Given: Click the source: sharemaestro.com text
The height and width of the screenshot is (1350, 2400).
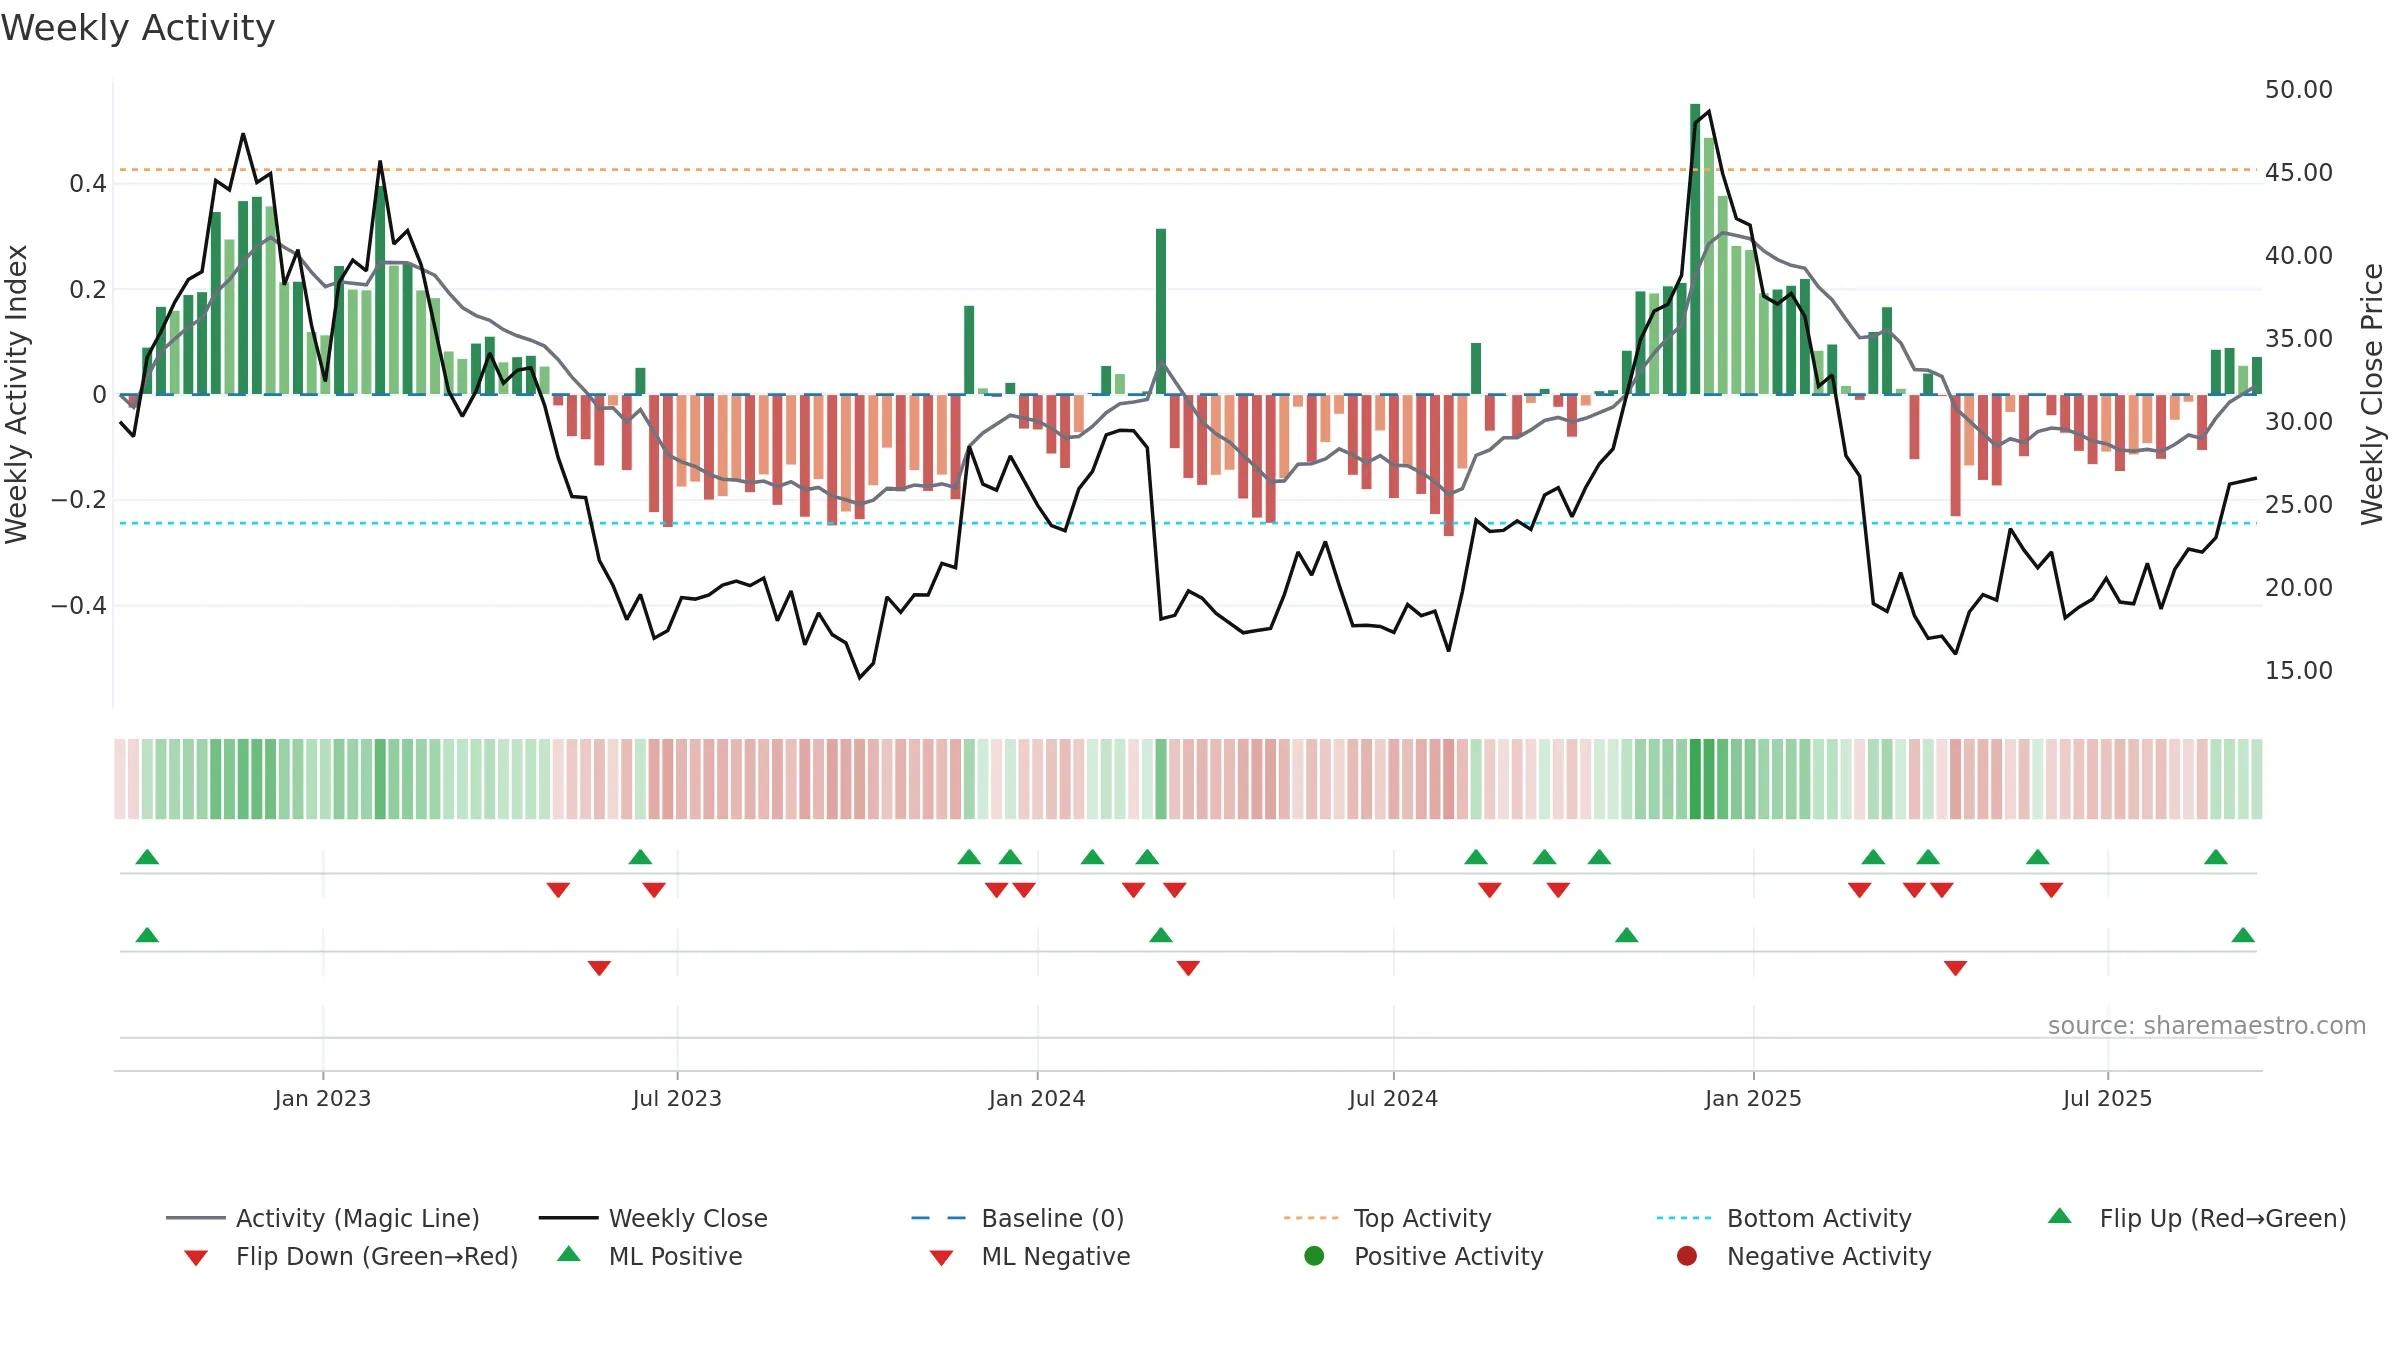Looking at the screenshot, I should [2207, 1026].
